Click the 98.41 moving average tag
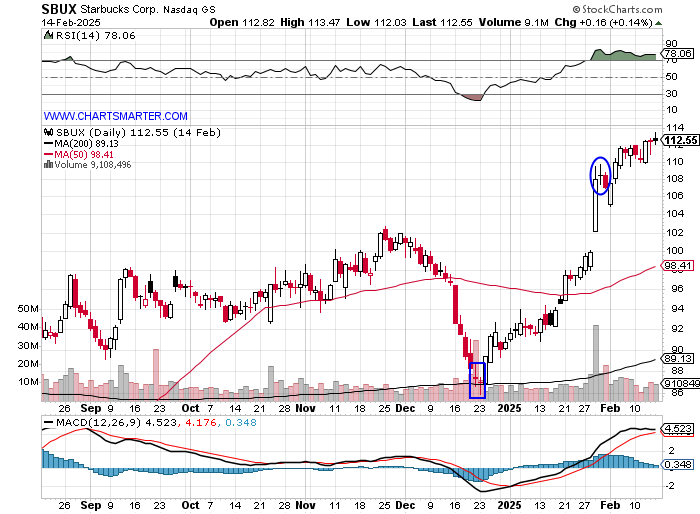Viewport: 700px width, 514px height. 677,266
